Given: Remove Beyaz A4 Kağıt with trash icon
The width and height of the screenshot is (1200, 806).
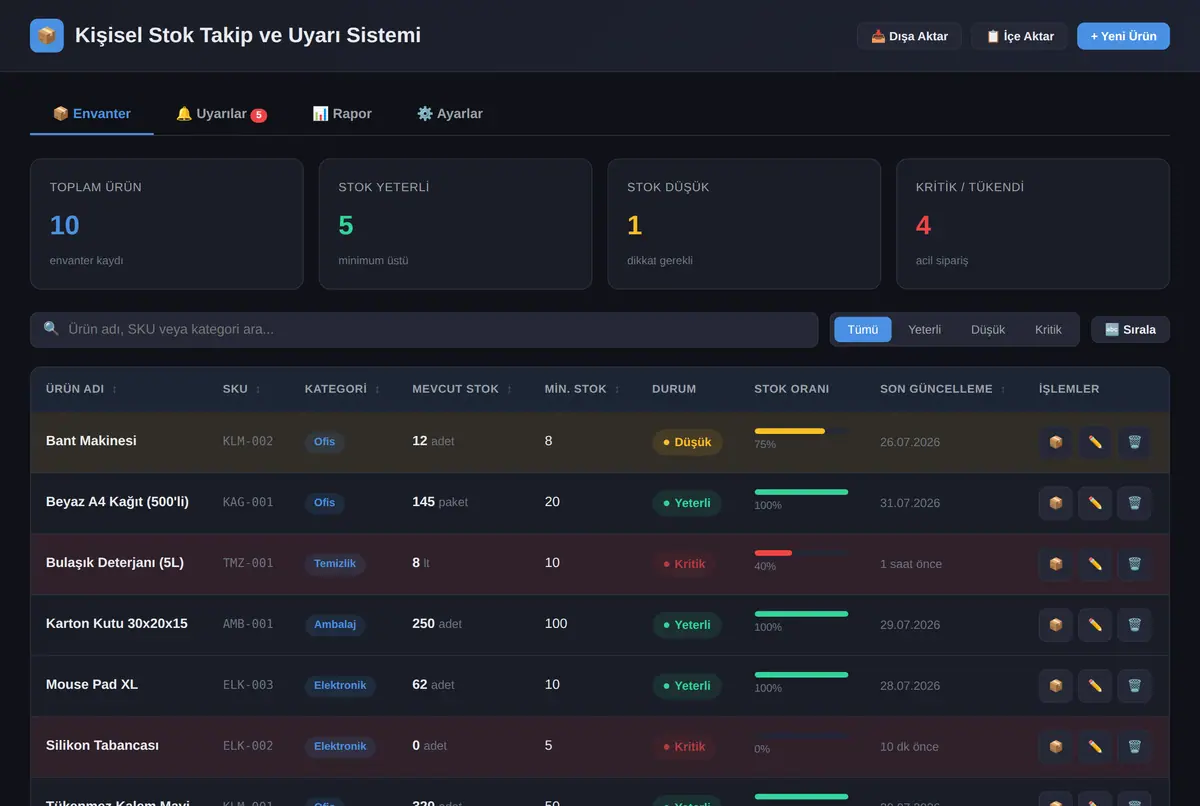Looking at the screenshot, I should (1134, 503).
